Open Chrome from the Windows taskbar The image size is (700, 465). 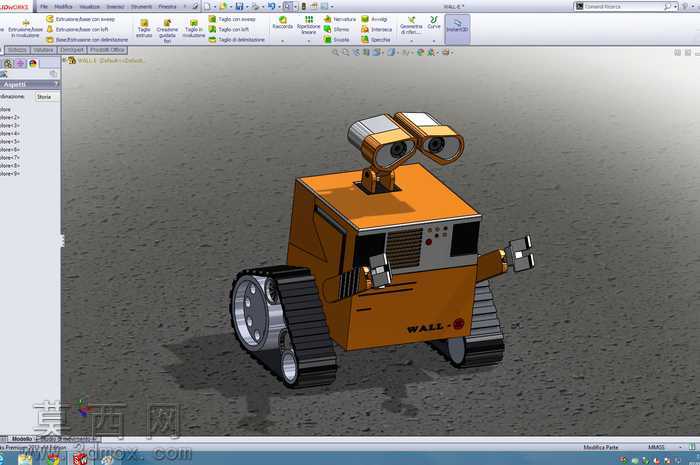(54, 459)
